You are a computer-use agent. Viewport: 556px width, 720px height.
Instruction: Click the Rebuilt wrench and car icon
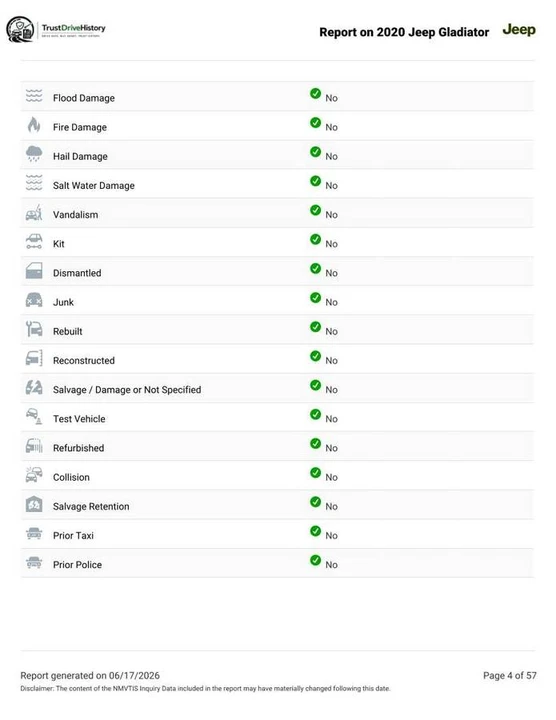(x=34, y=329)
